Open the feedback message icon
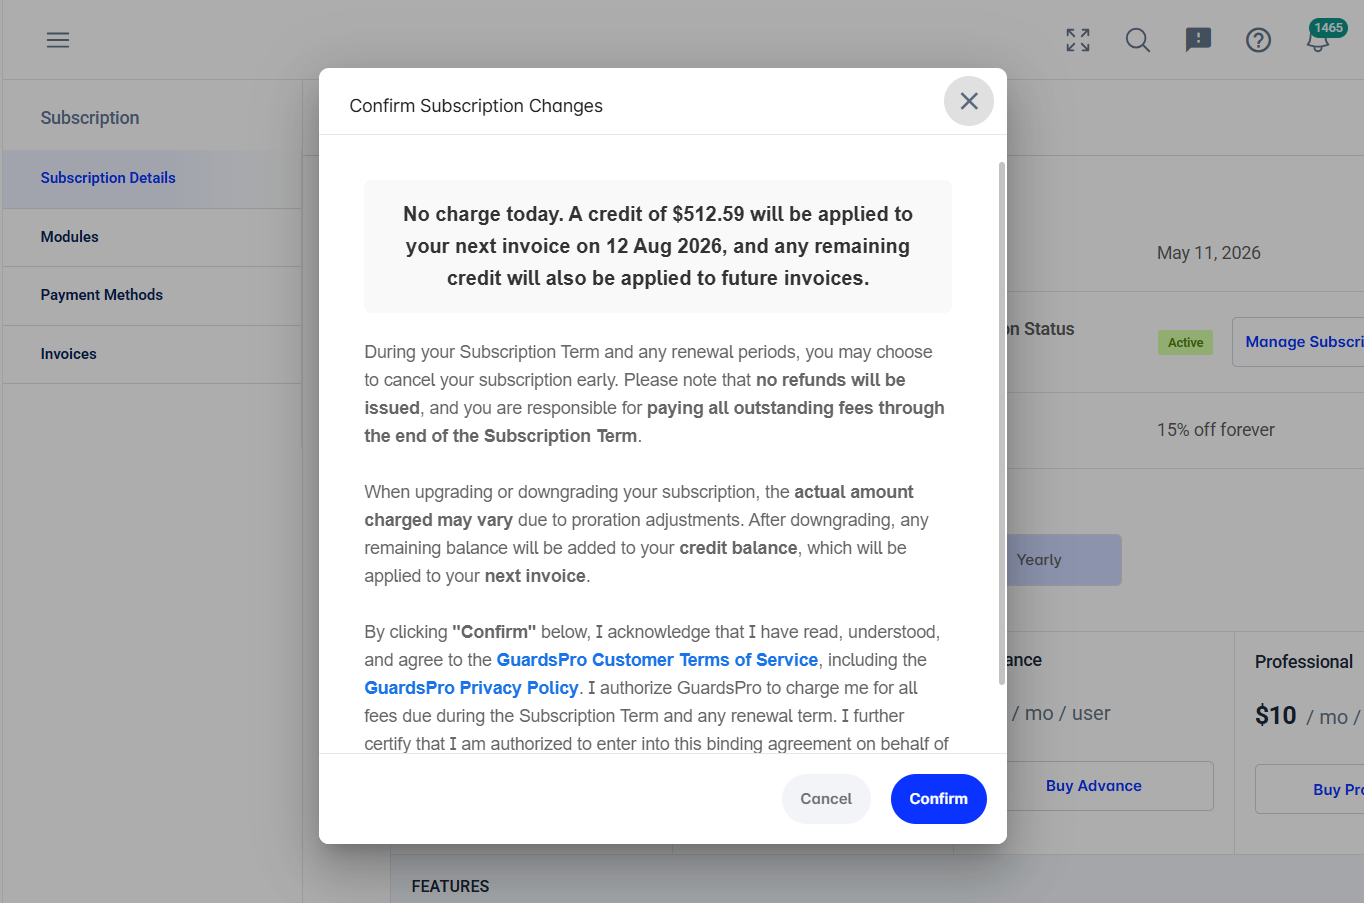The image size is (1364, 903). coord(1198,40)
